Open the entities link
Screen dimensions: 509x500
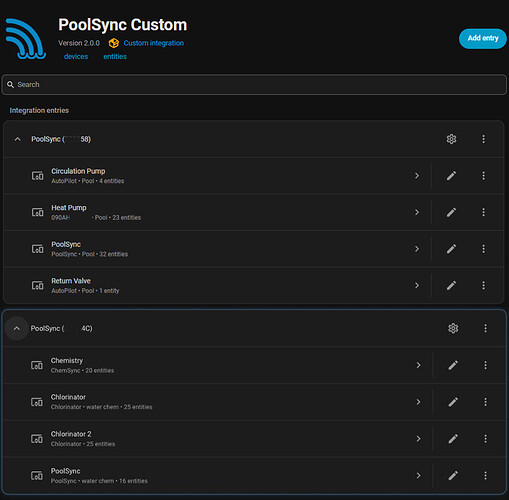tap(115, 56)
